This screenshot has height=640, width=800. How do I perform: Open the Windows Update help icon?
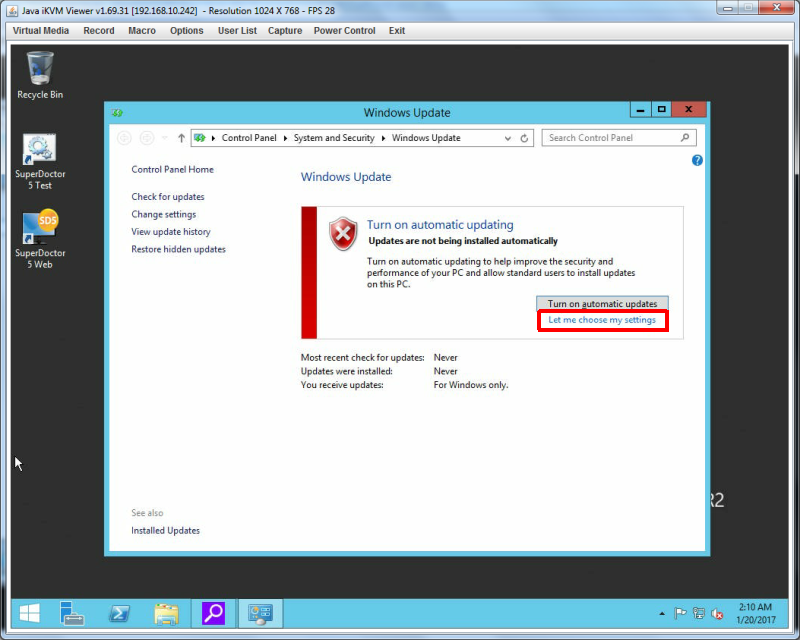(697, 160)
